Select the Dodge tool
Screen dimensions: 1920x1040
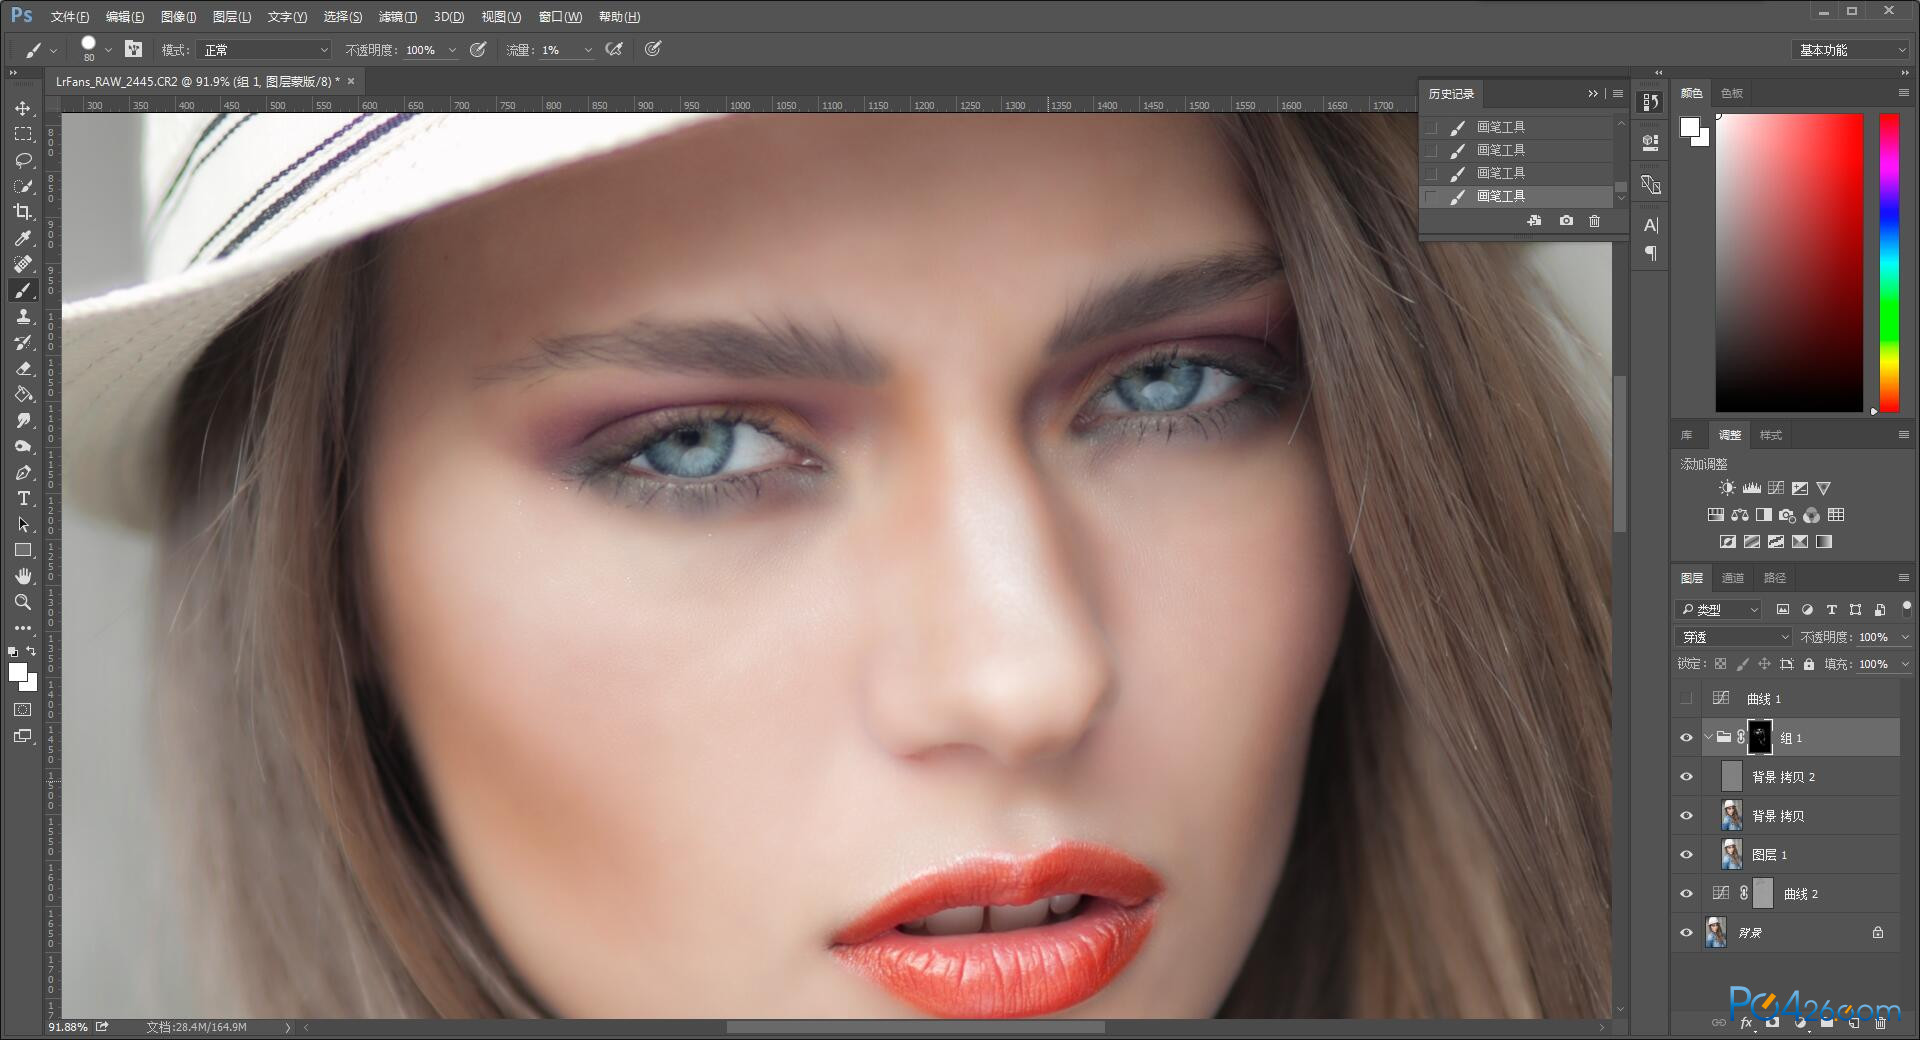click(x=23, y=446)
